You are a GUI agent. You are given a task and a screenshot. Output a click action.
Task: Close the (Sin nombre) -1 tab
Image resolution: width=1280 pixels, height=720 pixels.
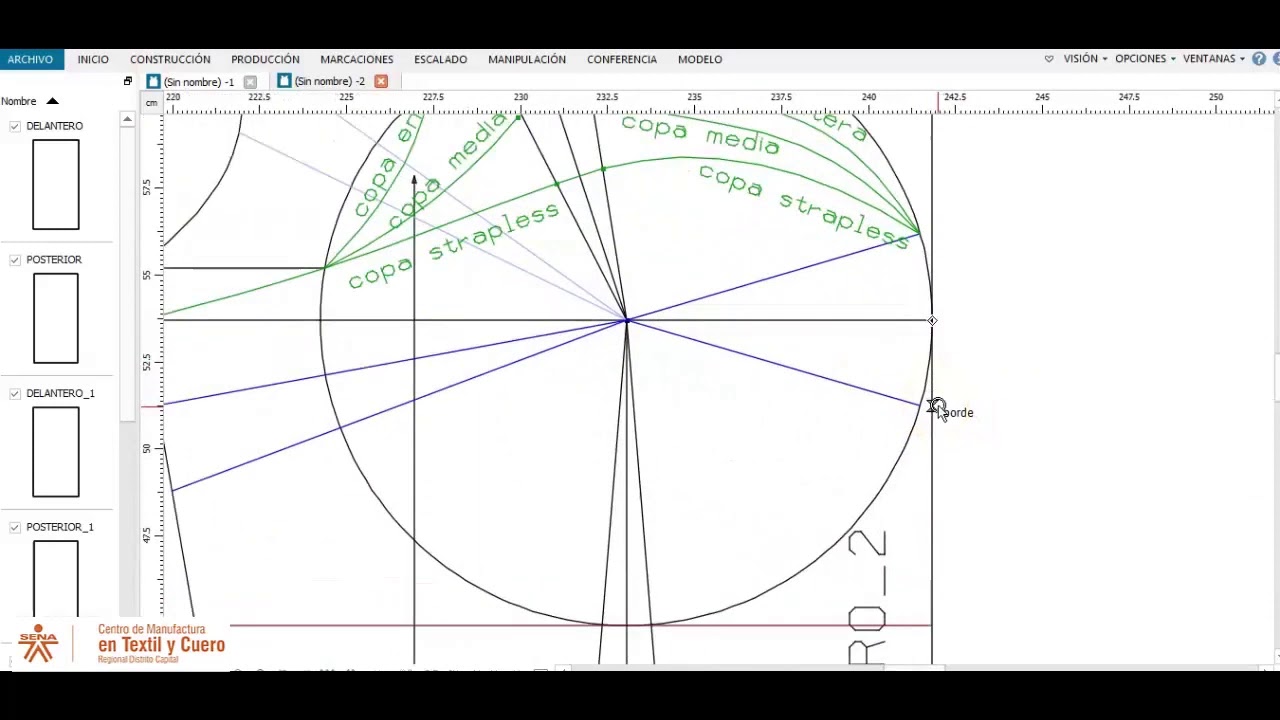(x=250, y=82)
